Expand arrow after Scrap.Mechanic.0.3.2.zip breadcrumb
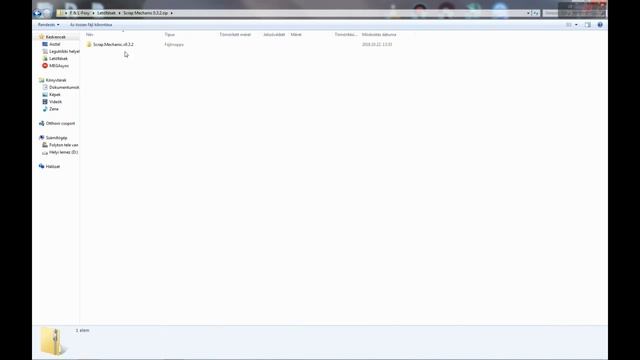 point(171,13)
